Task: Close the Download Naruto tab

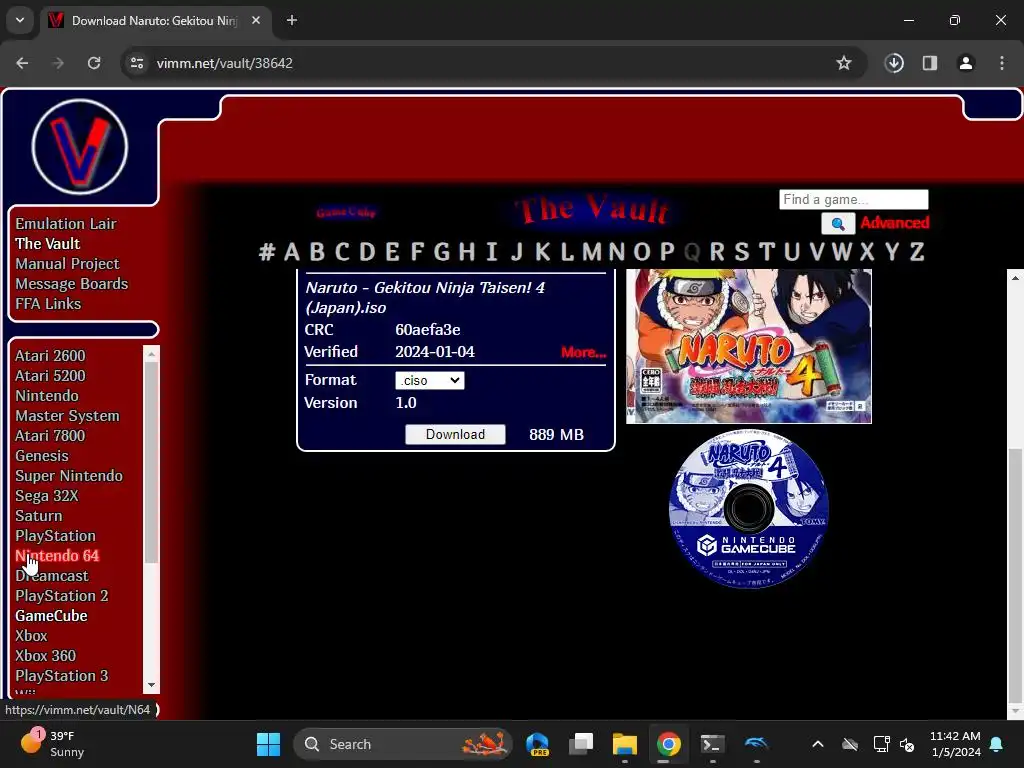Action: [x=256, y=20]
